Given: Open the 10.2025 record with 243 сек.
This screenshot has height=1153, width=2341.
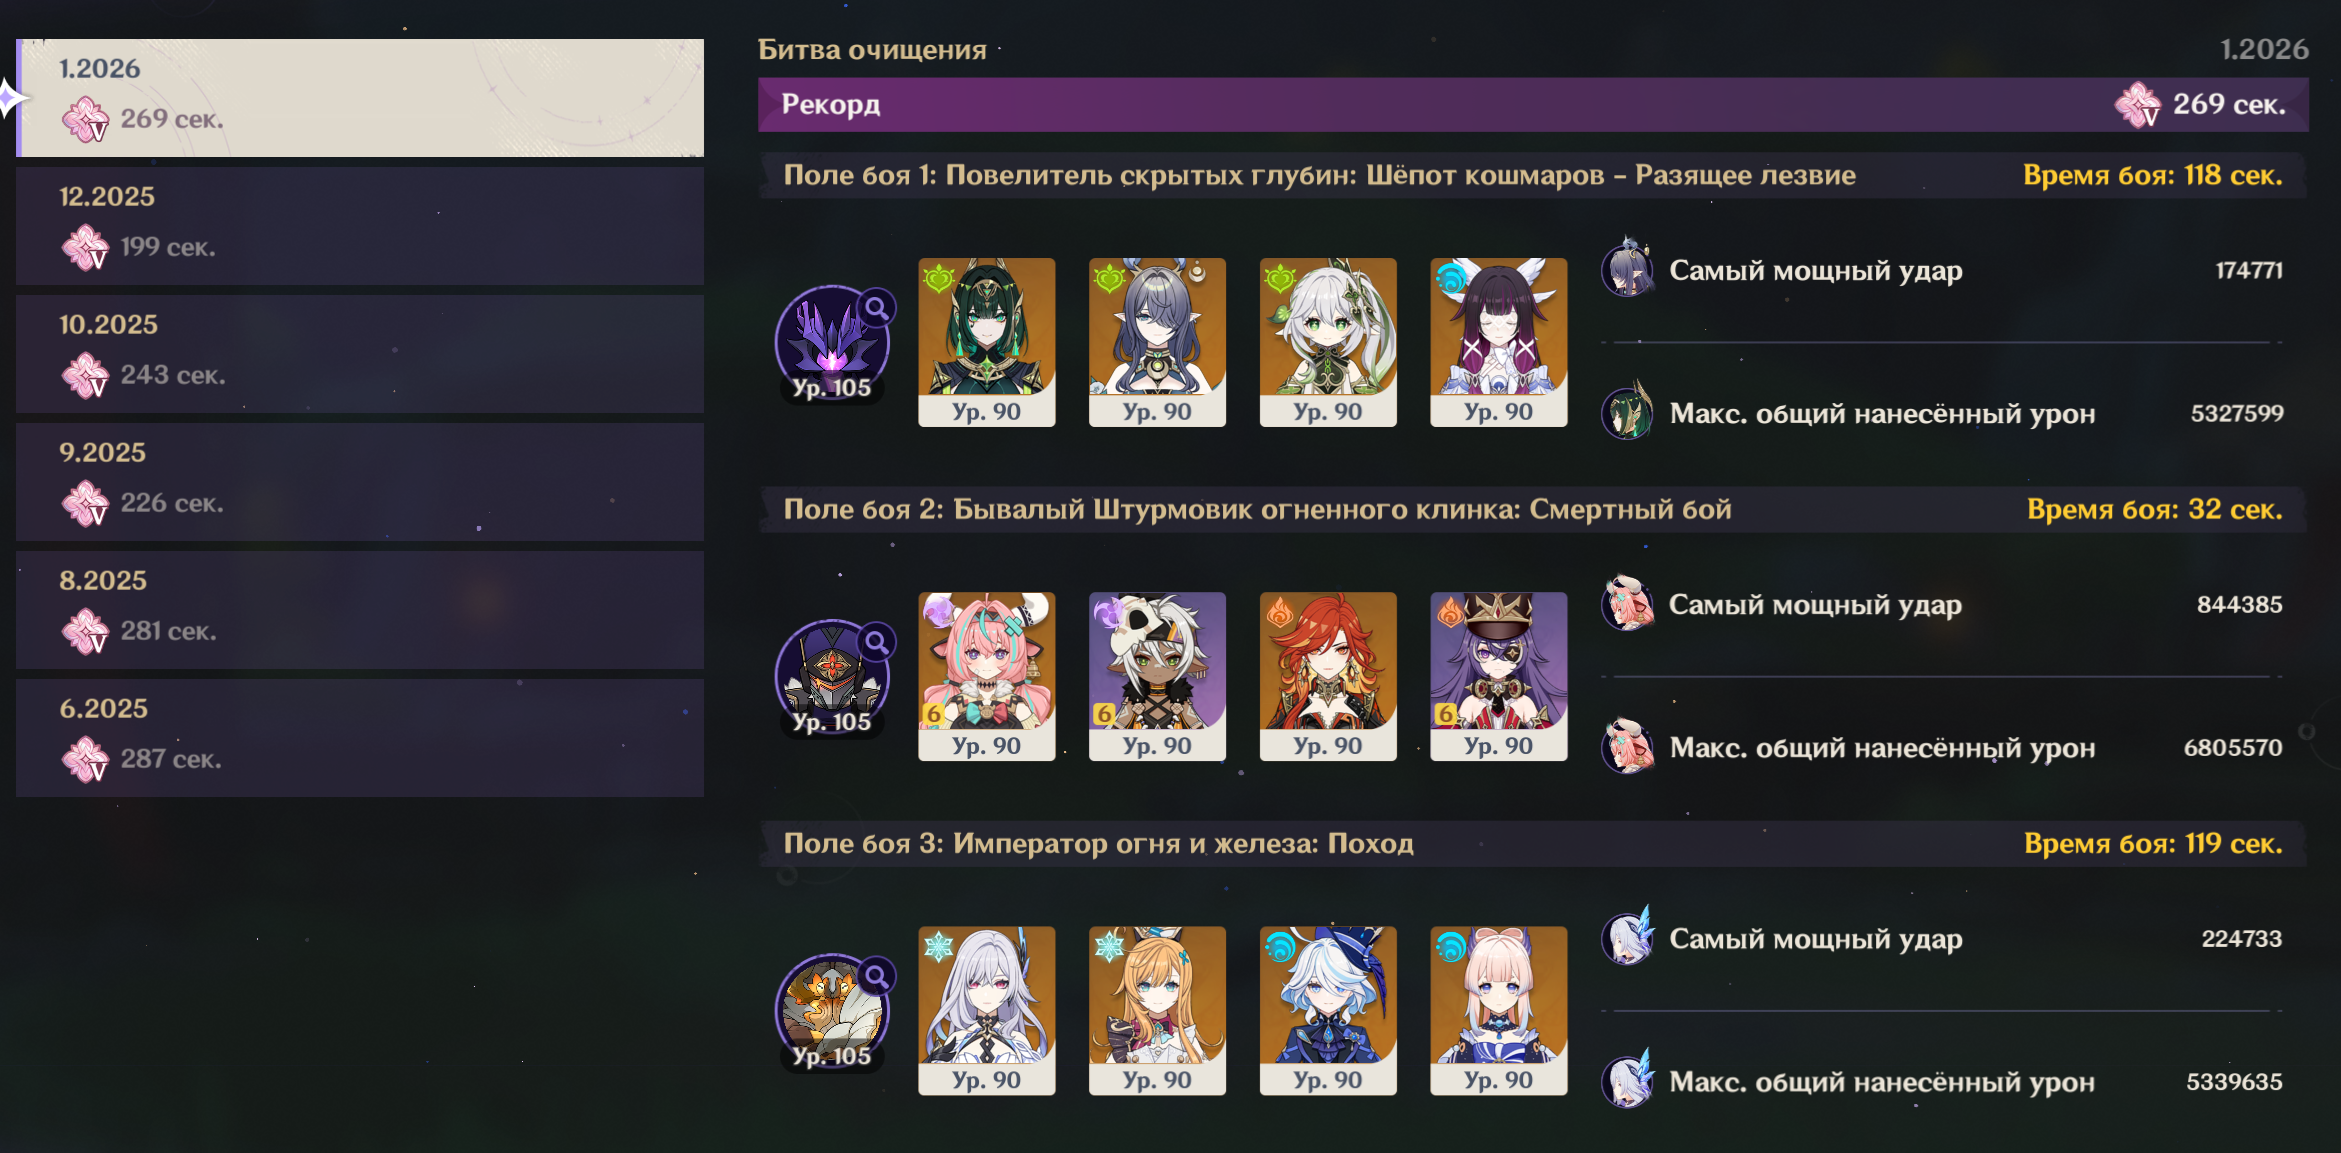Looking at the screenshot, I should [x=360, y=354].
